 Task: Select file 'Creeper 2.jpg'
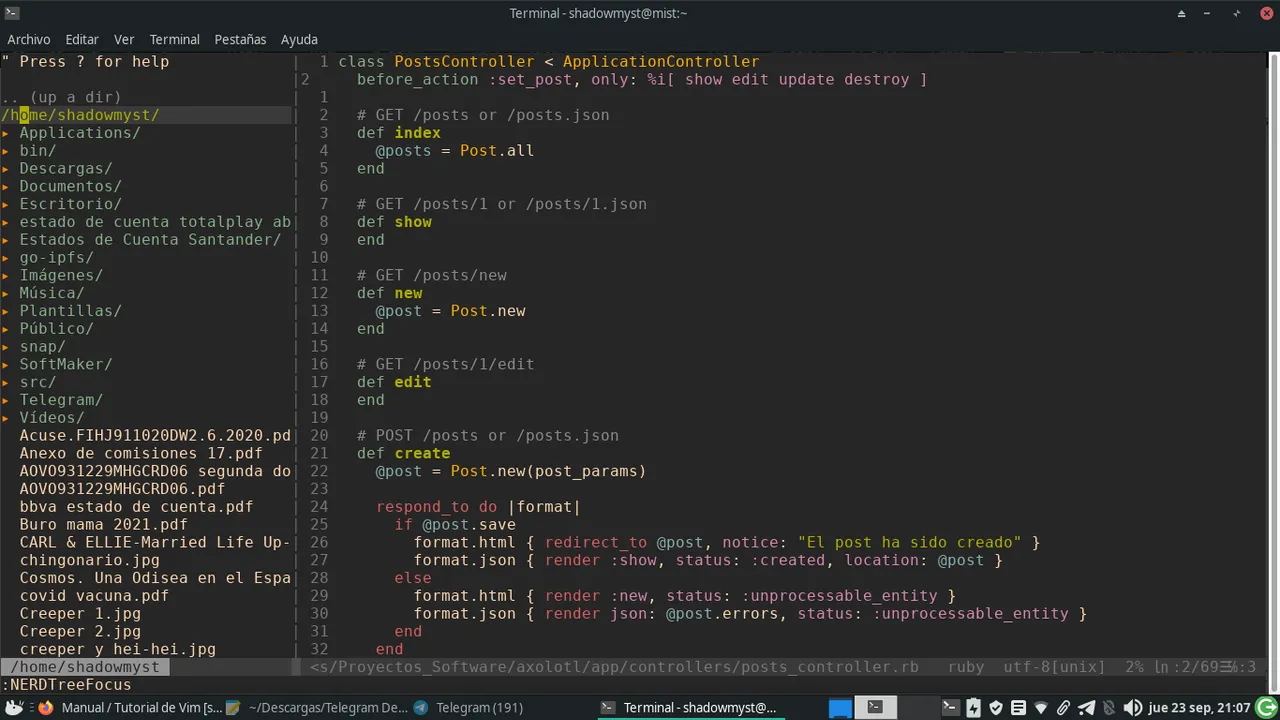coord(80,632)
